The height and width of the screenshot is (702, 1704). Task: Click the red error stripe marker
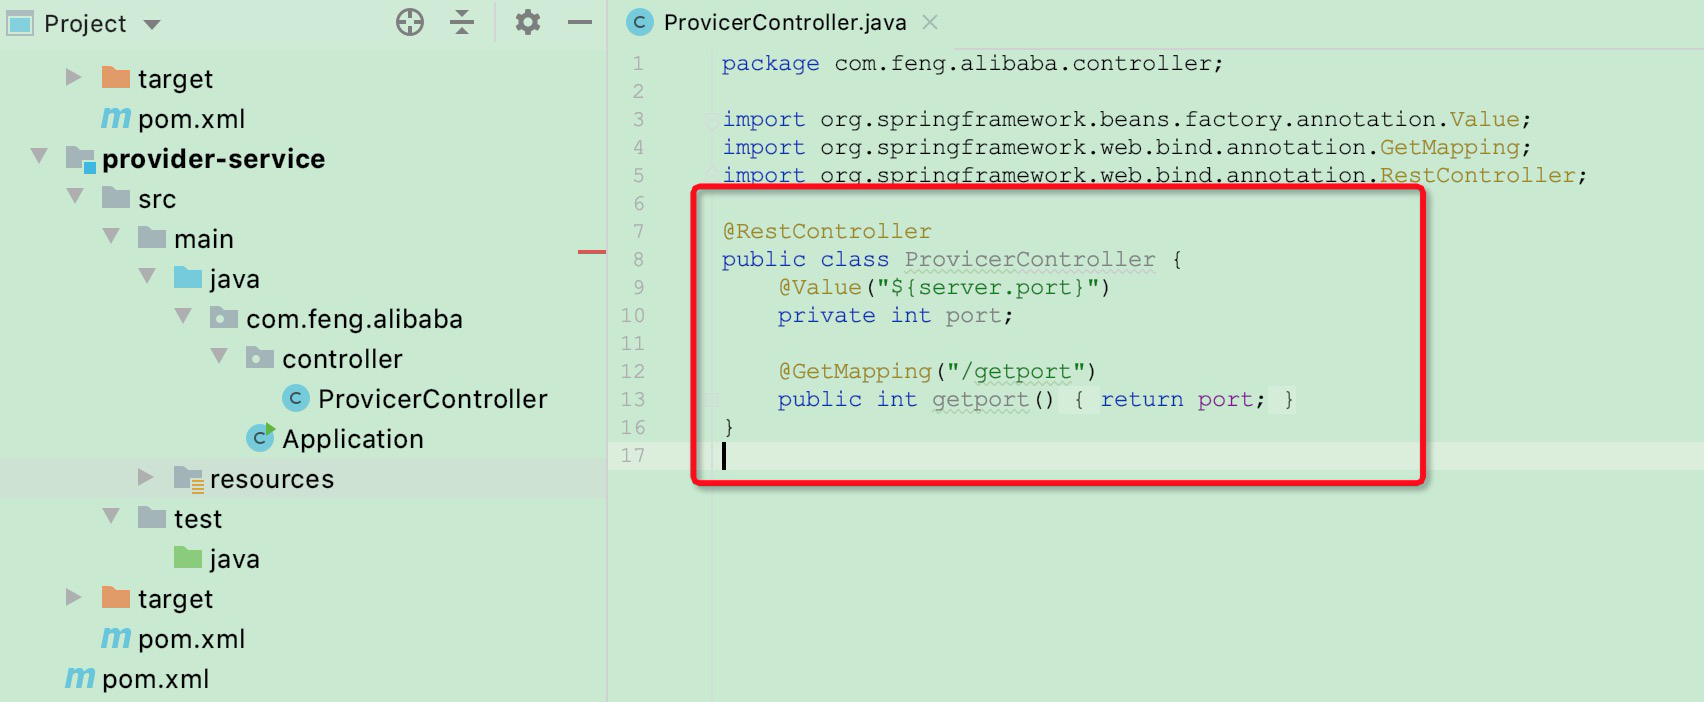[x=592, y=252]
